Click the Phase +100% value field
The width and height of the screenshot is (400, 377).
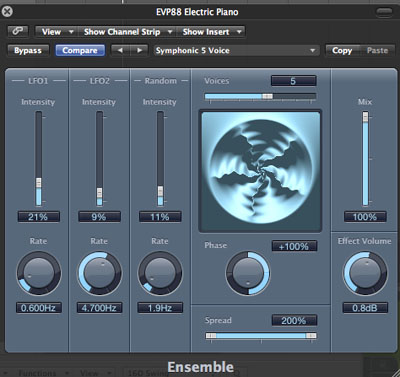click(x=294, y=246)
